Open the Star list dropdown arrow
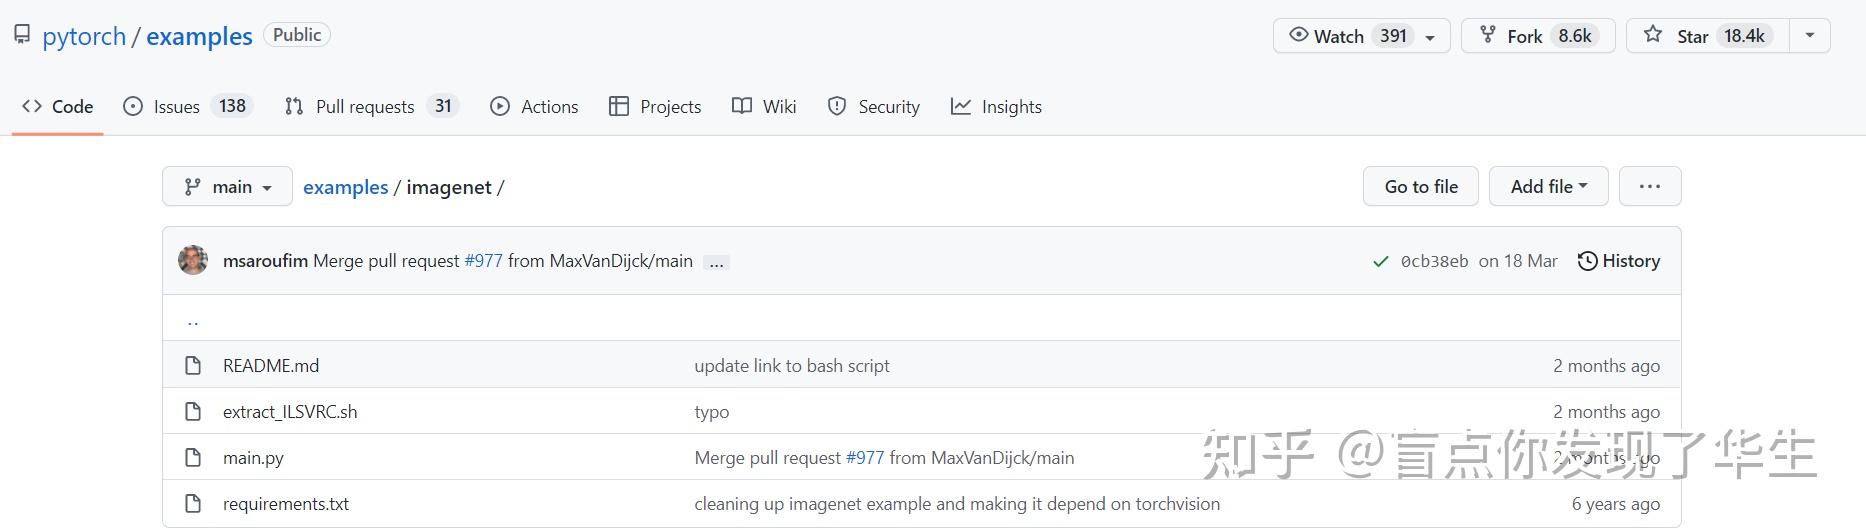Image resolution: width=1866 pixels, height=529 pixels. click(x=1809, y=36)
